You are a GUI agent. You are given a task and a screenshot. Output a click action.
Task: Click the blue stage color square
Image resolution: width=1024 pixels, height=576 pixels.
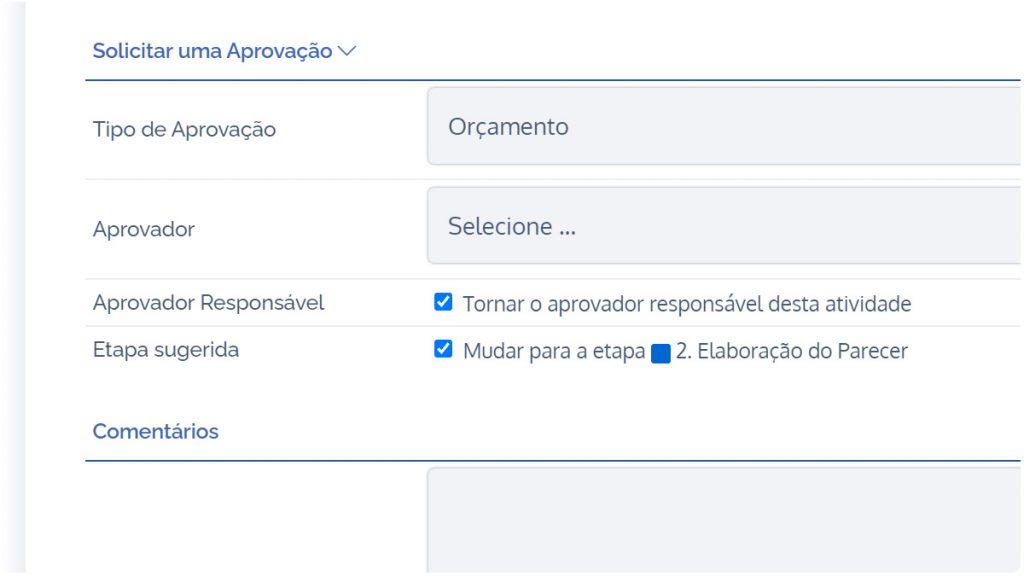click(661, 353)
